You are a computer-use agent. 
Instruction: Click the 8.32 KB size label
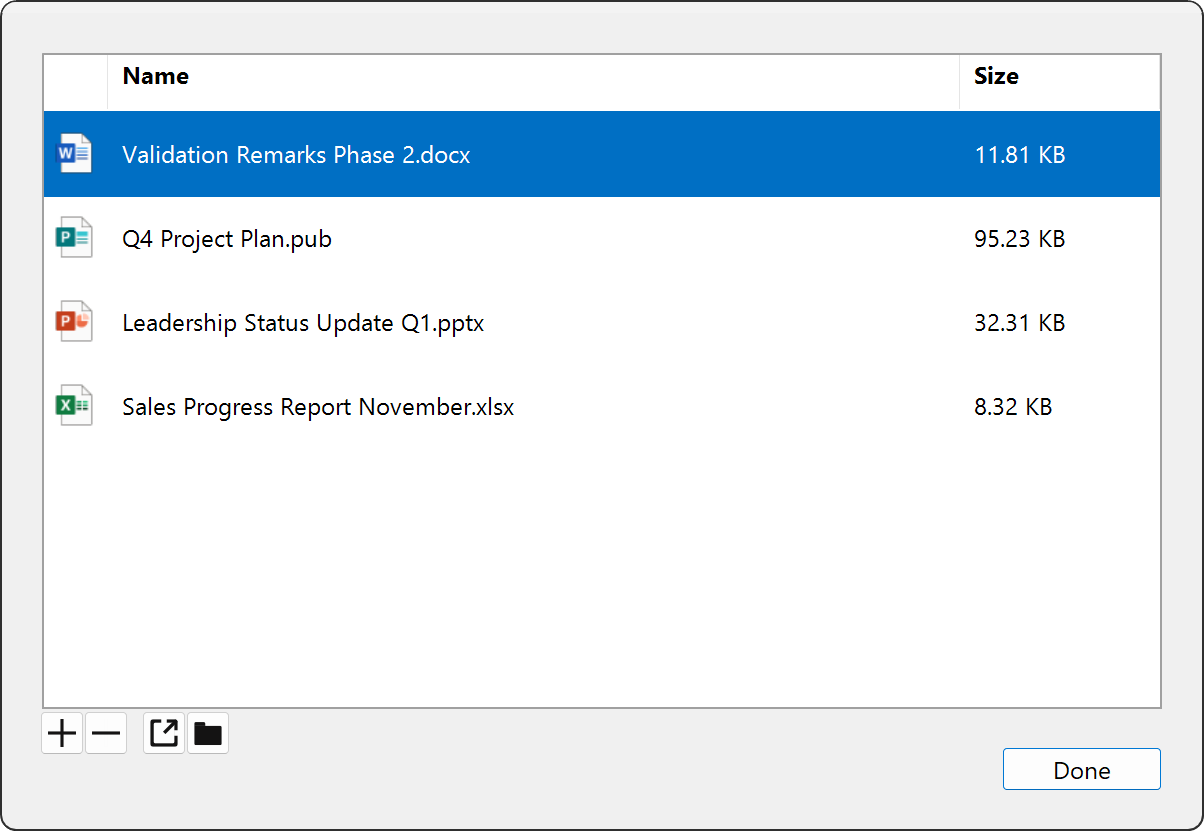[1013, 406]
